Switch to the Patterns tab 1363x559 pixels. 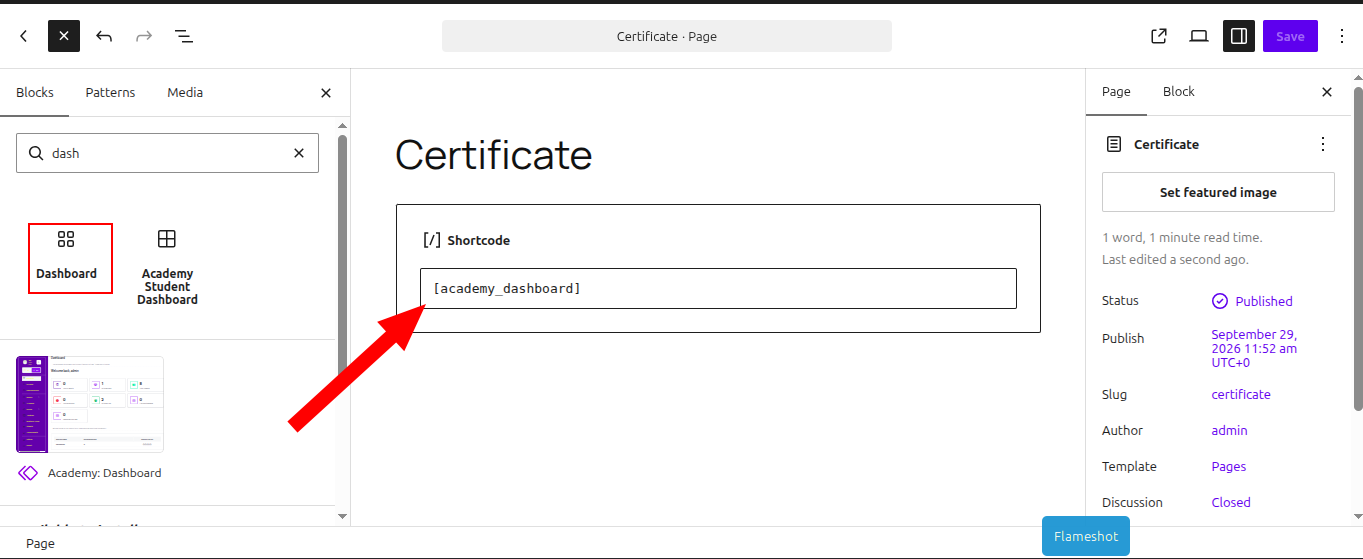pyautogui.click(x=110, y=92)
